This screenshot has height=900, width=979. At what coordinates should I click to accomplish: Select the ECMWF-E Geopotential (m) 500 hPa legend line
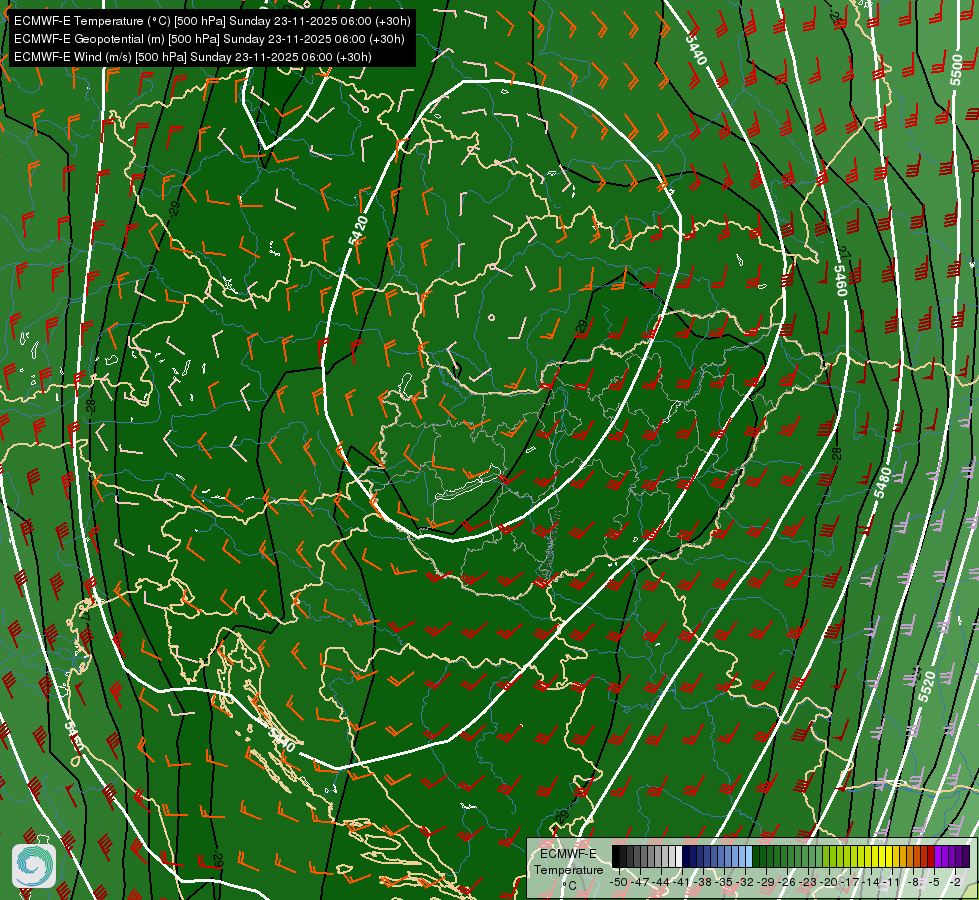[209, 39]
